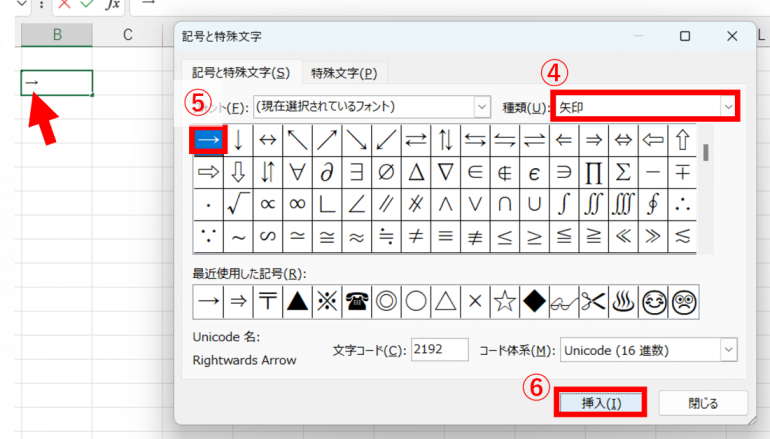
Task: Select the telephone symbol in recent symbols
Action: 357,302
